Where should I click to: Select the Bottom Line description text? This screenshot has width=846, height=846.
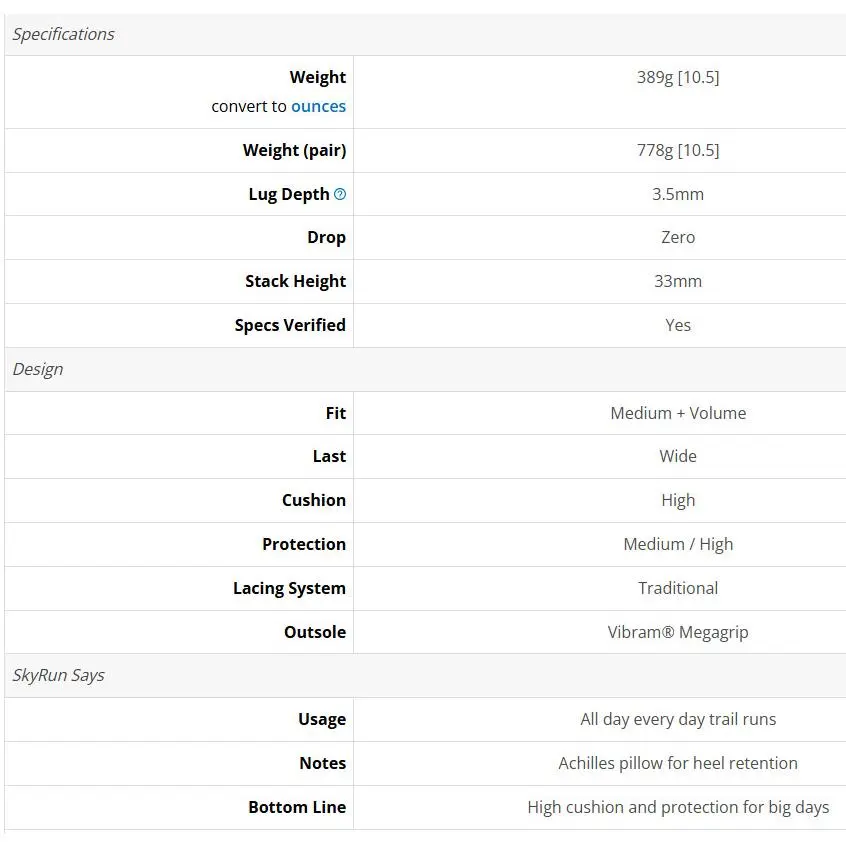pyautogui.click(x=678, y=808)
